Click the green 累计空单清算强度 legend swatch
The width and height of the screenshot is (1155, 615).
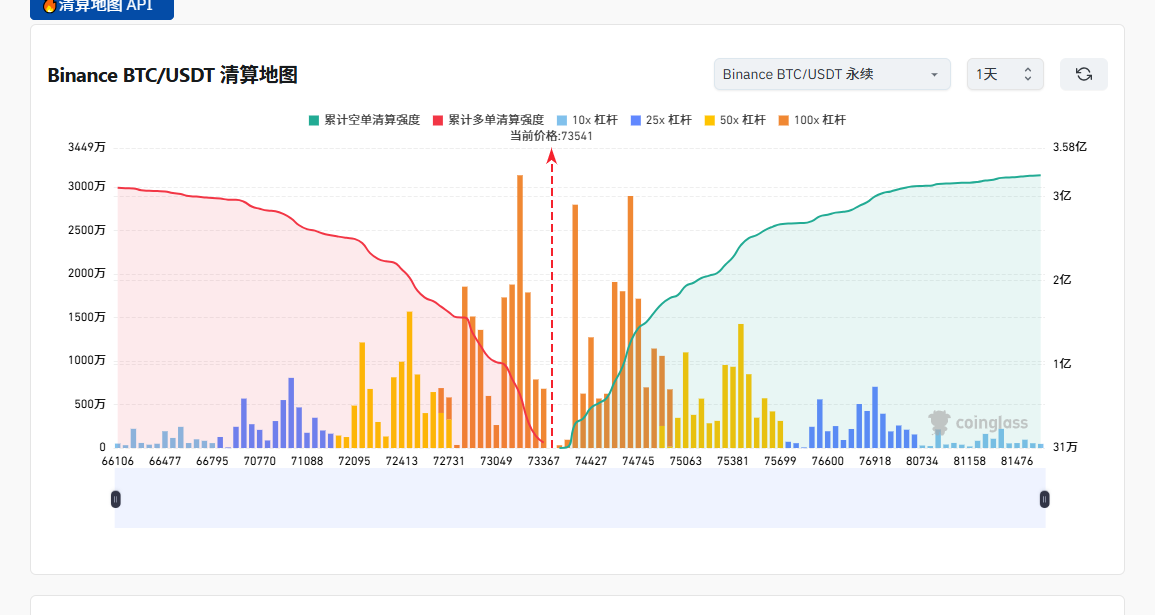[315, 120]
